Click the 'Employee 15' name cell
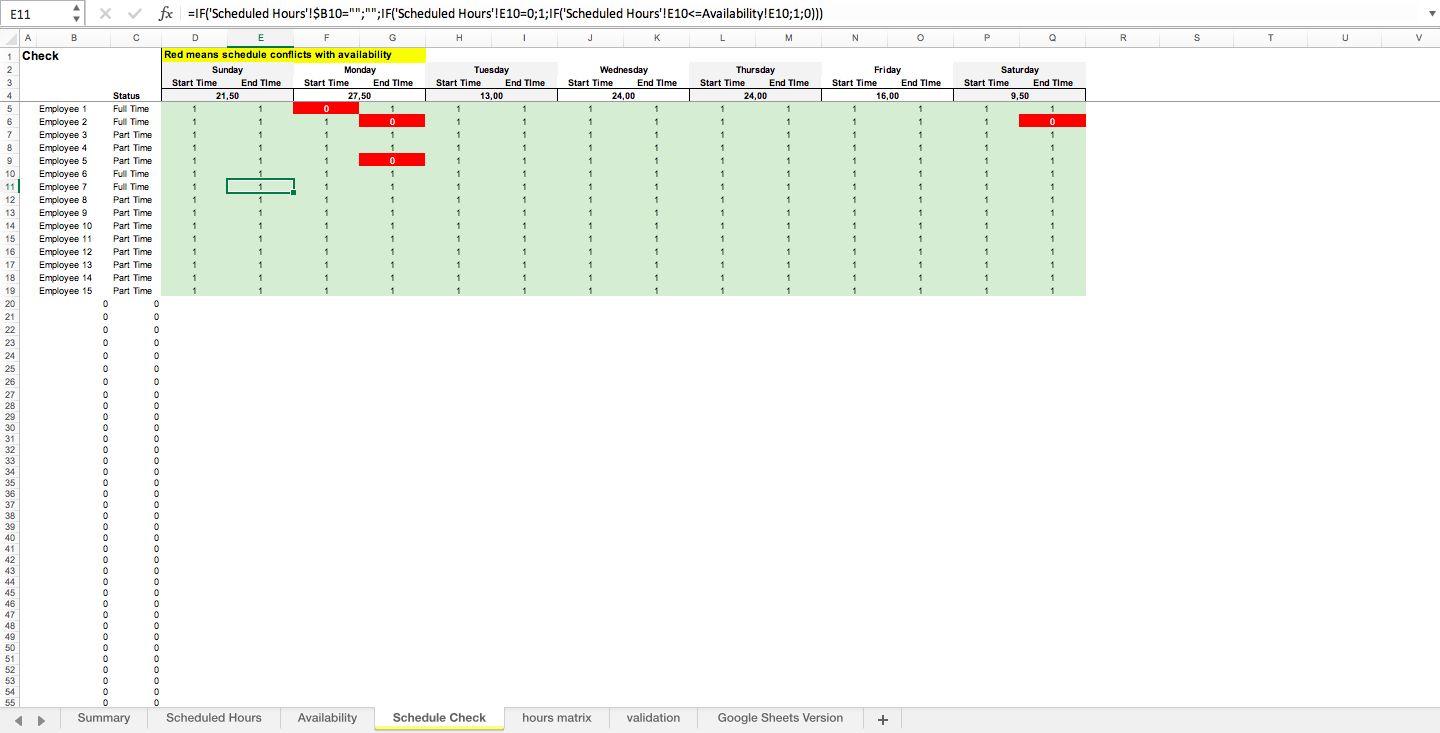 point(65,291)
